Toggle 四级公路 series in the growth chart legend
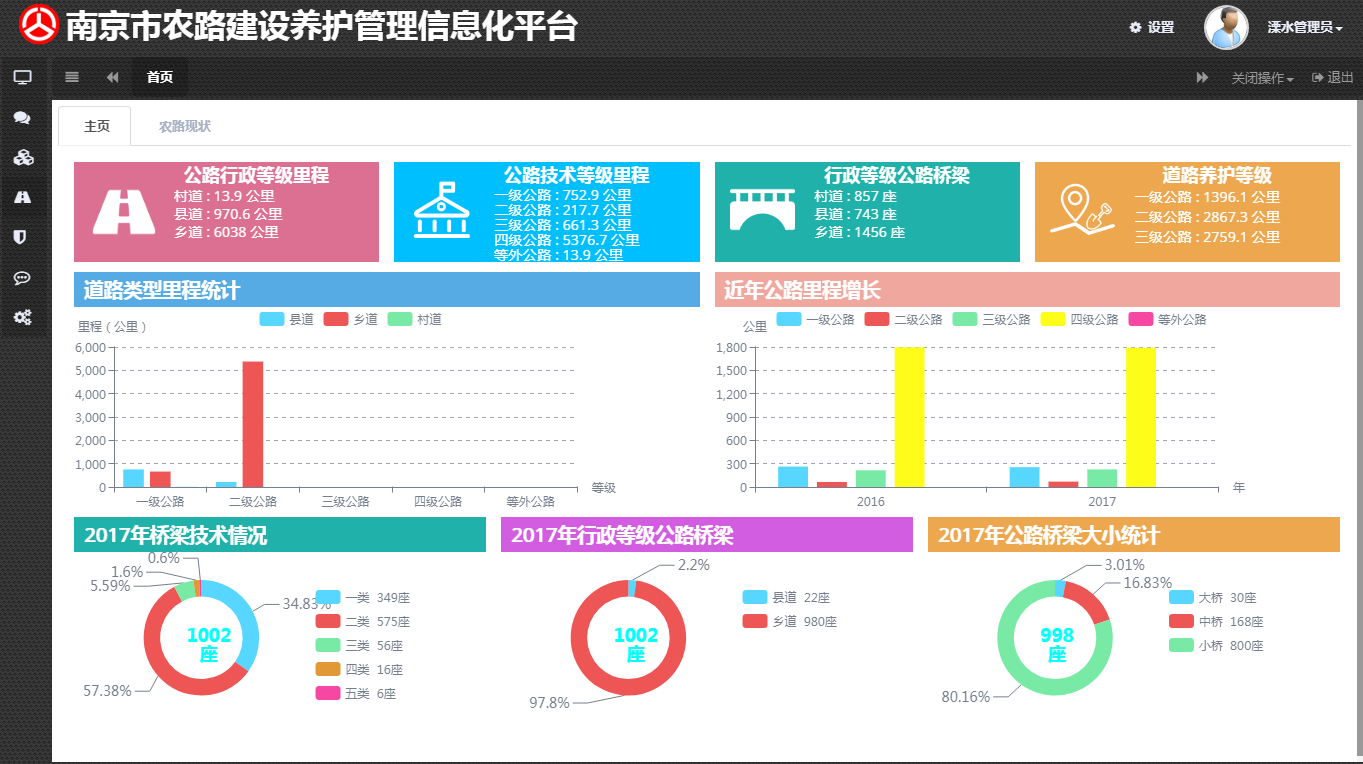1363x764 pixels. point(1080,319)
